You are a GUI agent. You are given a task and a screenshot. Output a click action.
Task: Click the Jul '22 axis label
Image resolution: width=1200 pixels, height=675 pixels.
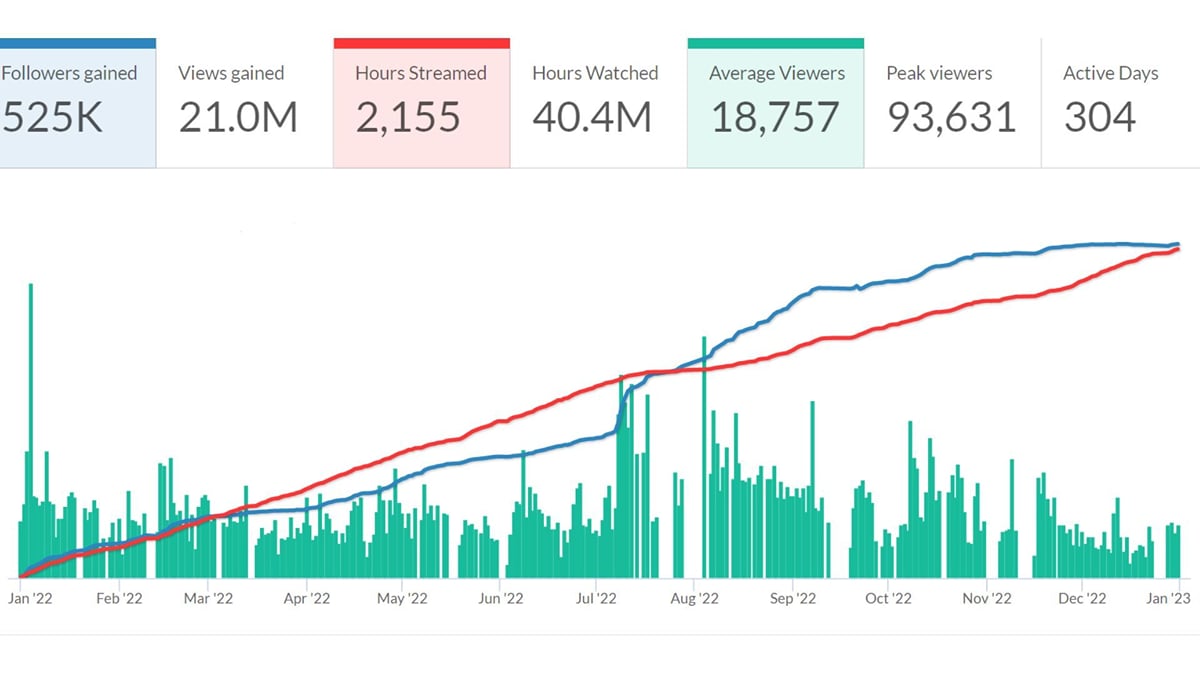[596, 598]
